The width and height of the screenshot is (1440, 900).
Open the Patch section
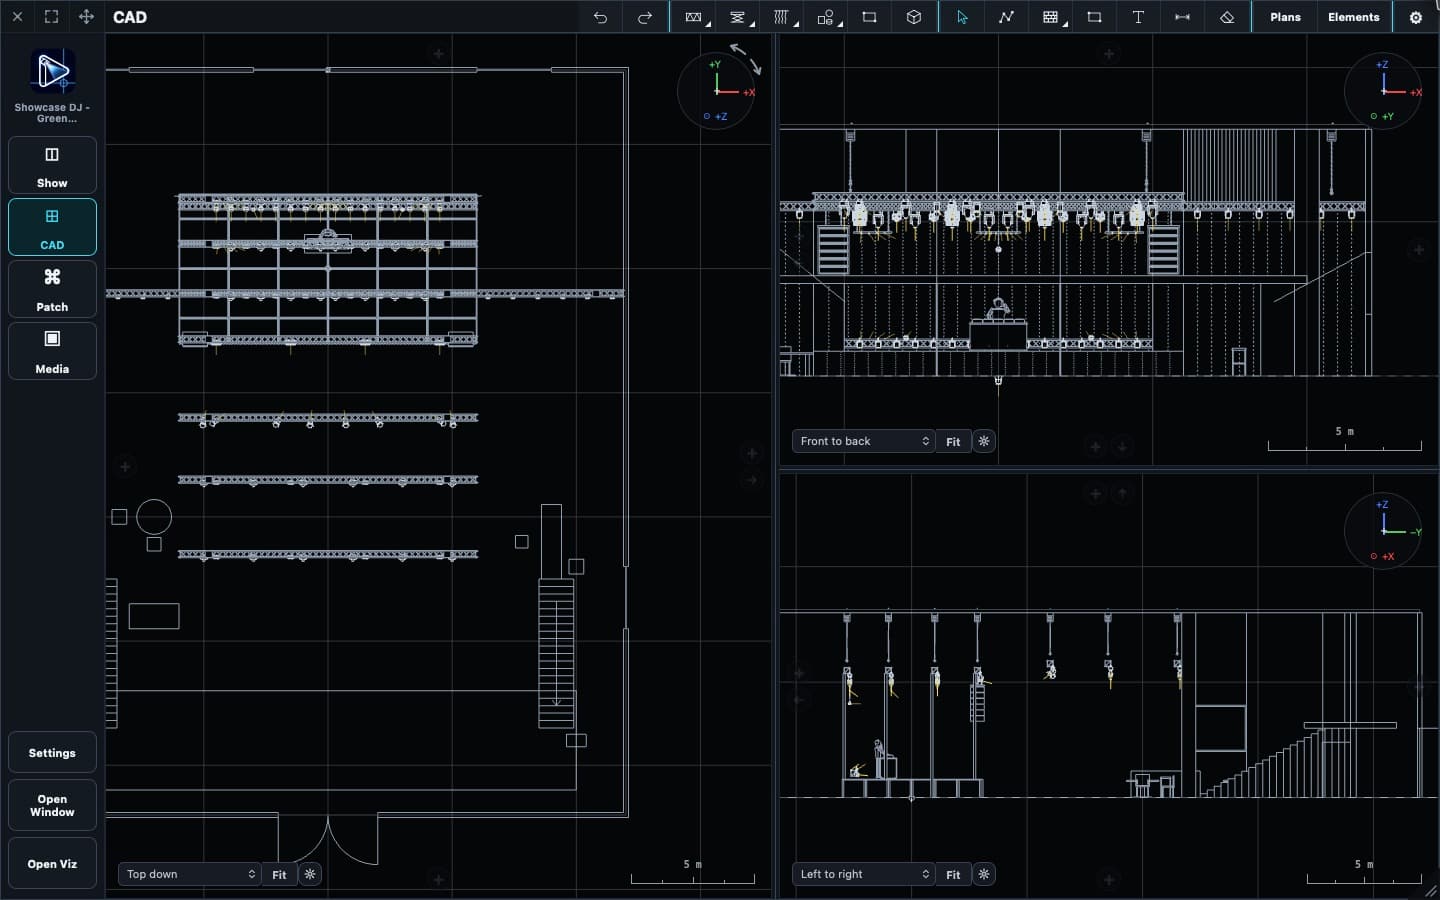(52, 289)
